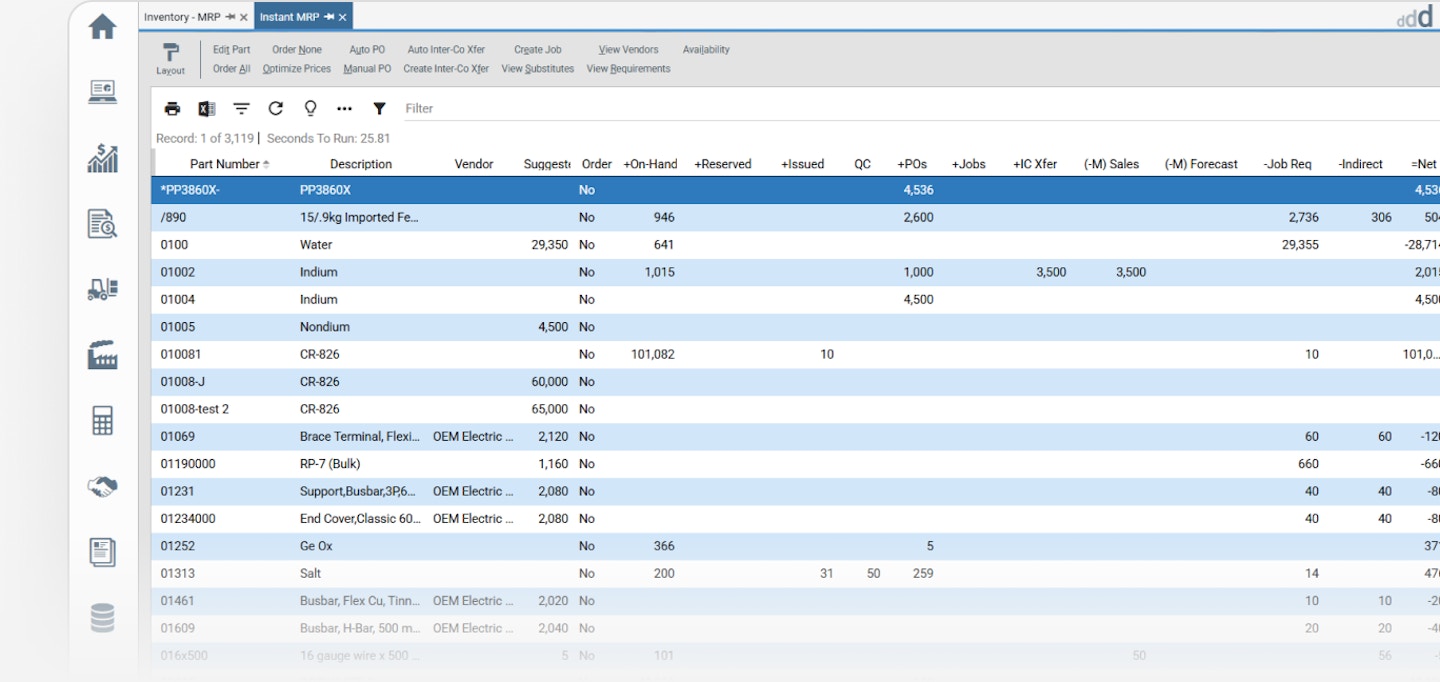
Task: Click the funnel filter icon
Action: (x=379, y=108)
